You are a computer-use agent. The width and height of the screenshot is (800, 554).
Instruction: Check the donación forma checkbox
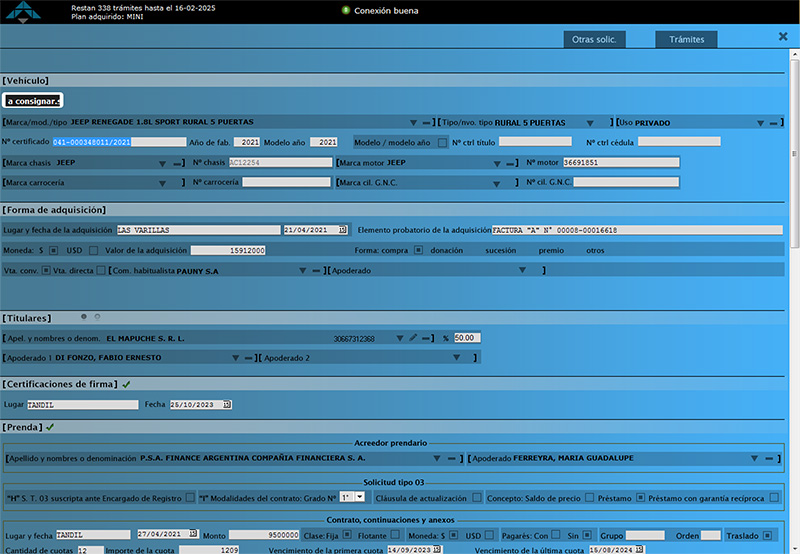(x=475, y=250)
